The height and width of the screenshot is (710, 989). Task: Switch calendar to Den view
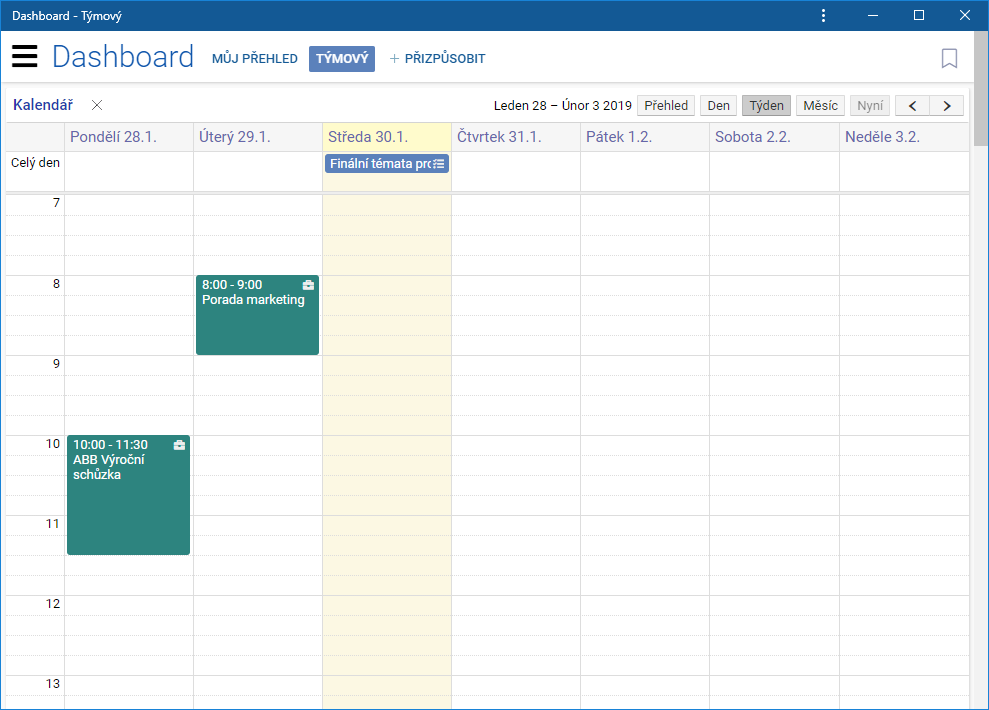click(718, 106)
